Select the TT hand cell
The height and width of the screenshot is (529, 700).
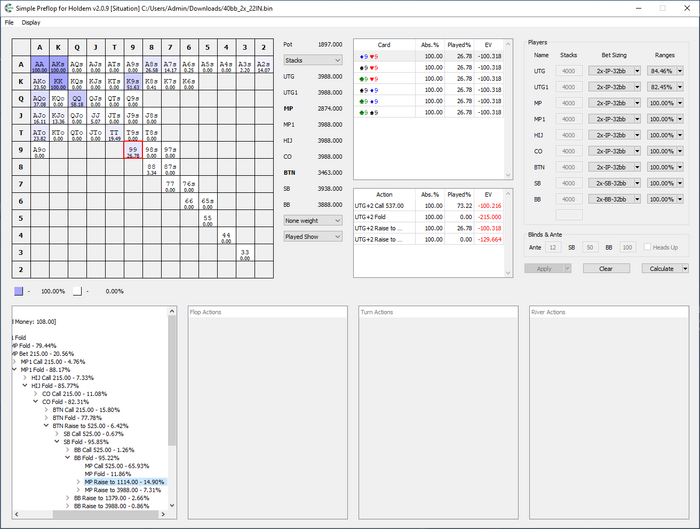point(114,133)
